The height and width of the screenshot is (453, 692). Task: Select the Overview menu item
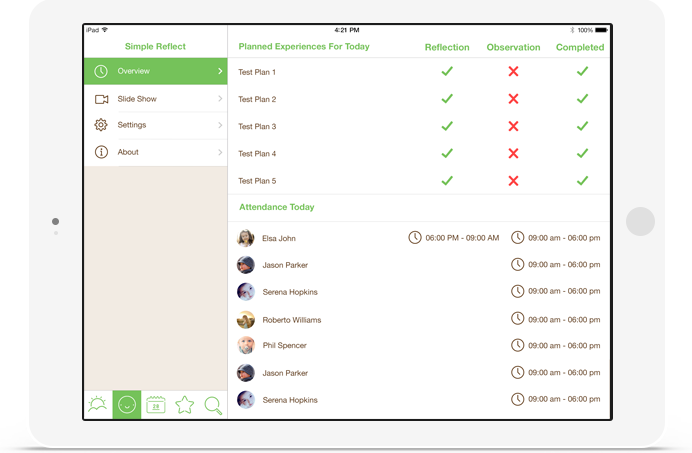[x=155, y=71]
